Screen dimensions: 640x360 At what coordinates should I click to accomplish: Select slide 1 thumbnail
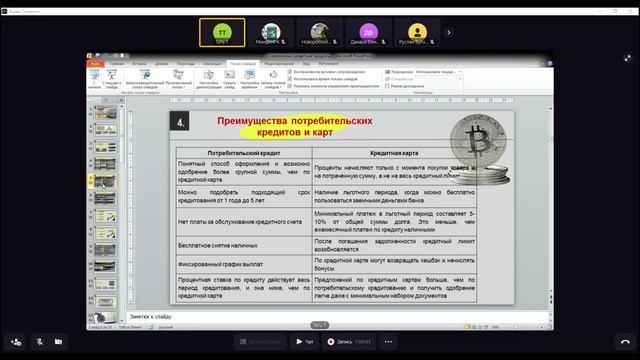click(x=105, y=112)
